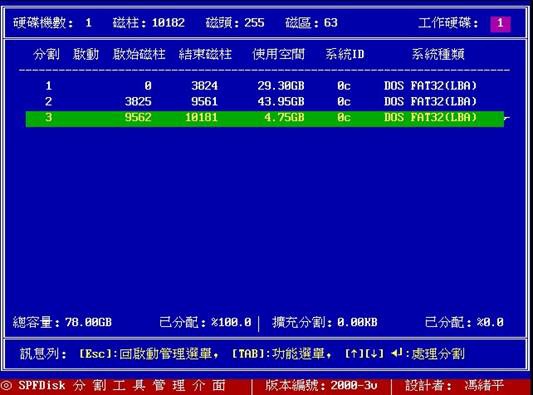Click partition 1 end cylinder 3824

pyautogui.click(x=204, y=86)
